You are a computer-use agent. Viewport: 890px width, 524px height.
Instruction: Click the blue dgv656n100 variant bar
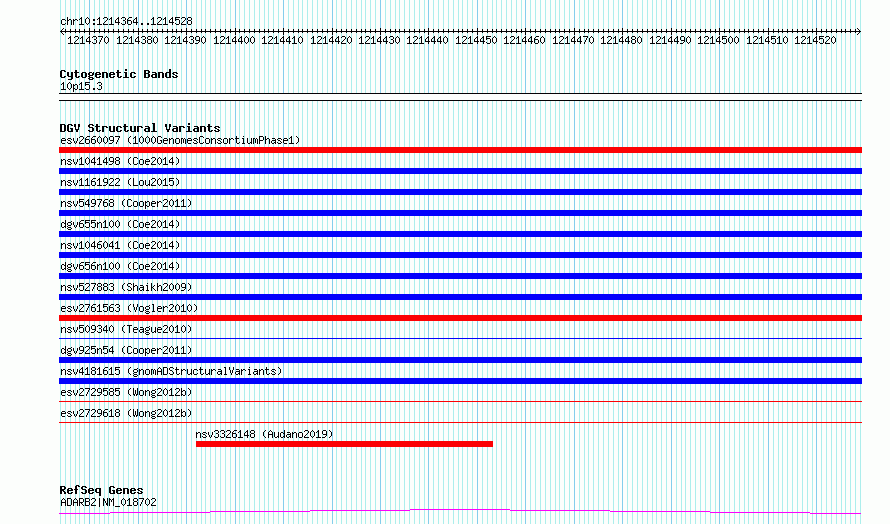(460, 276)
